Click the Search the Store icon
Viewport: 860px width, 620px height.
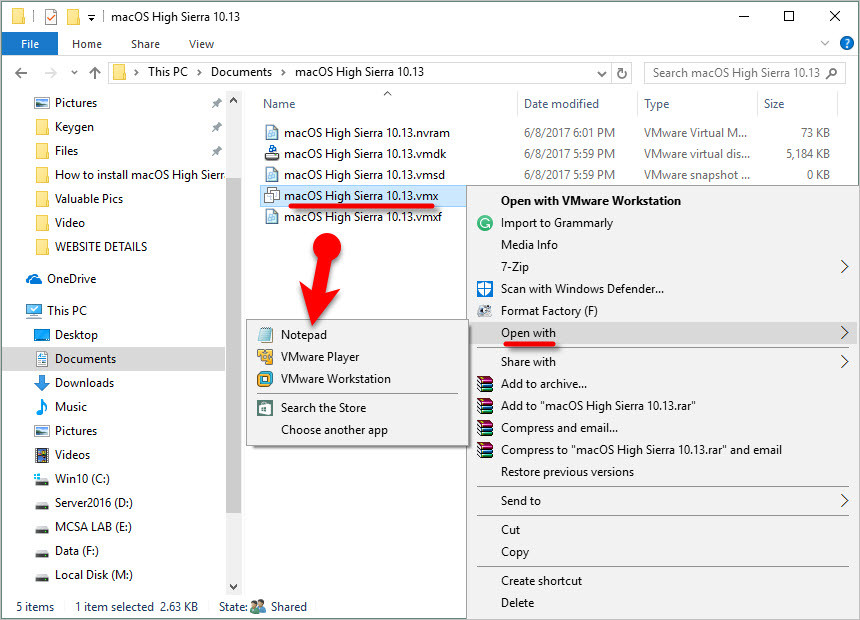265,408
